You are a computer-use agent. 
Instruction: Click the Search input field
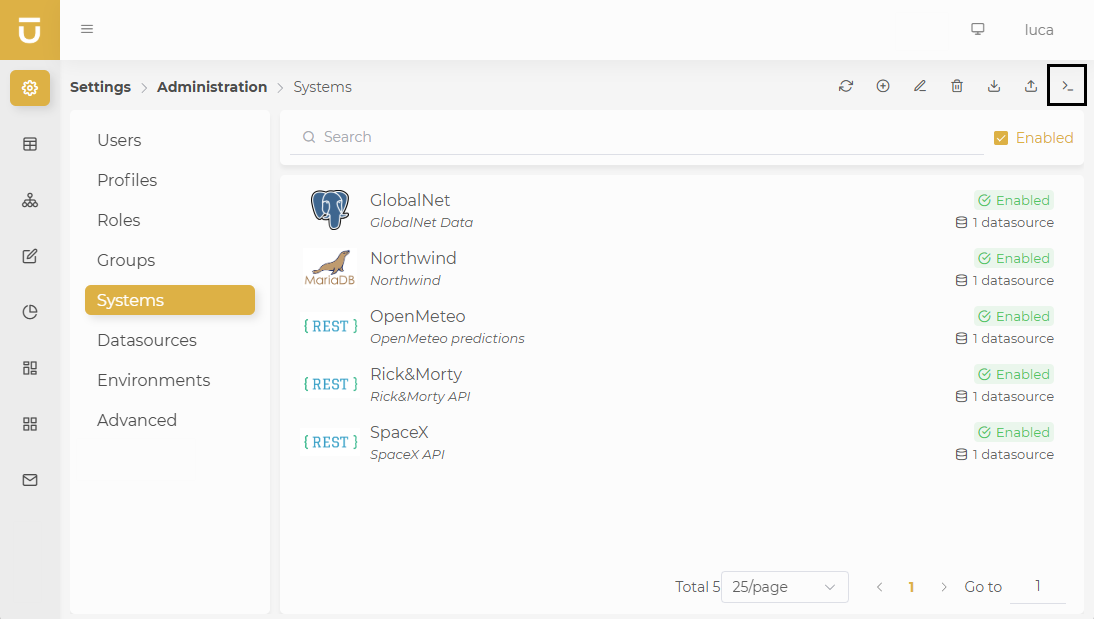[640, 137]
